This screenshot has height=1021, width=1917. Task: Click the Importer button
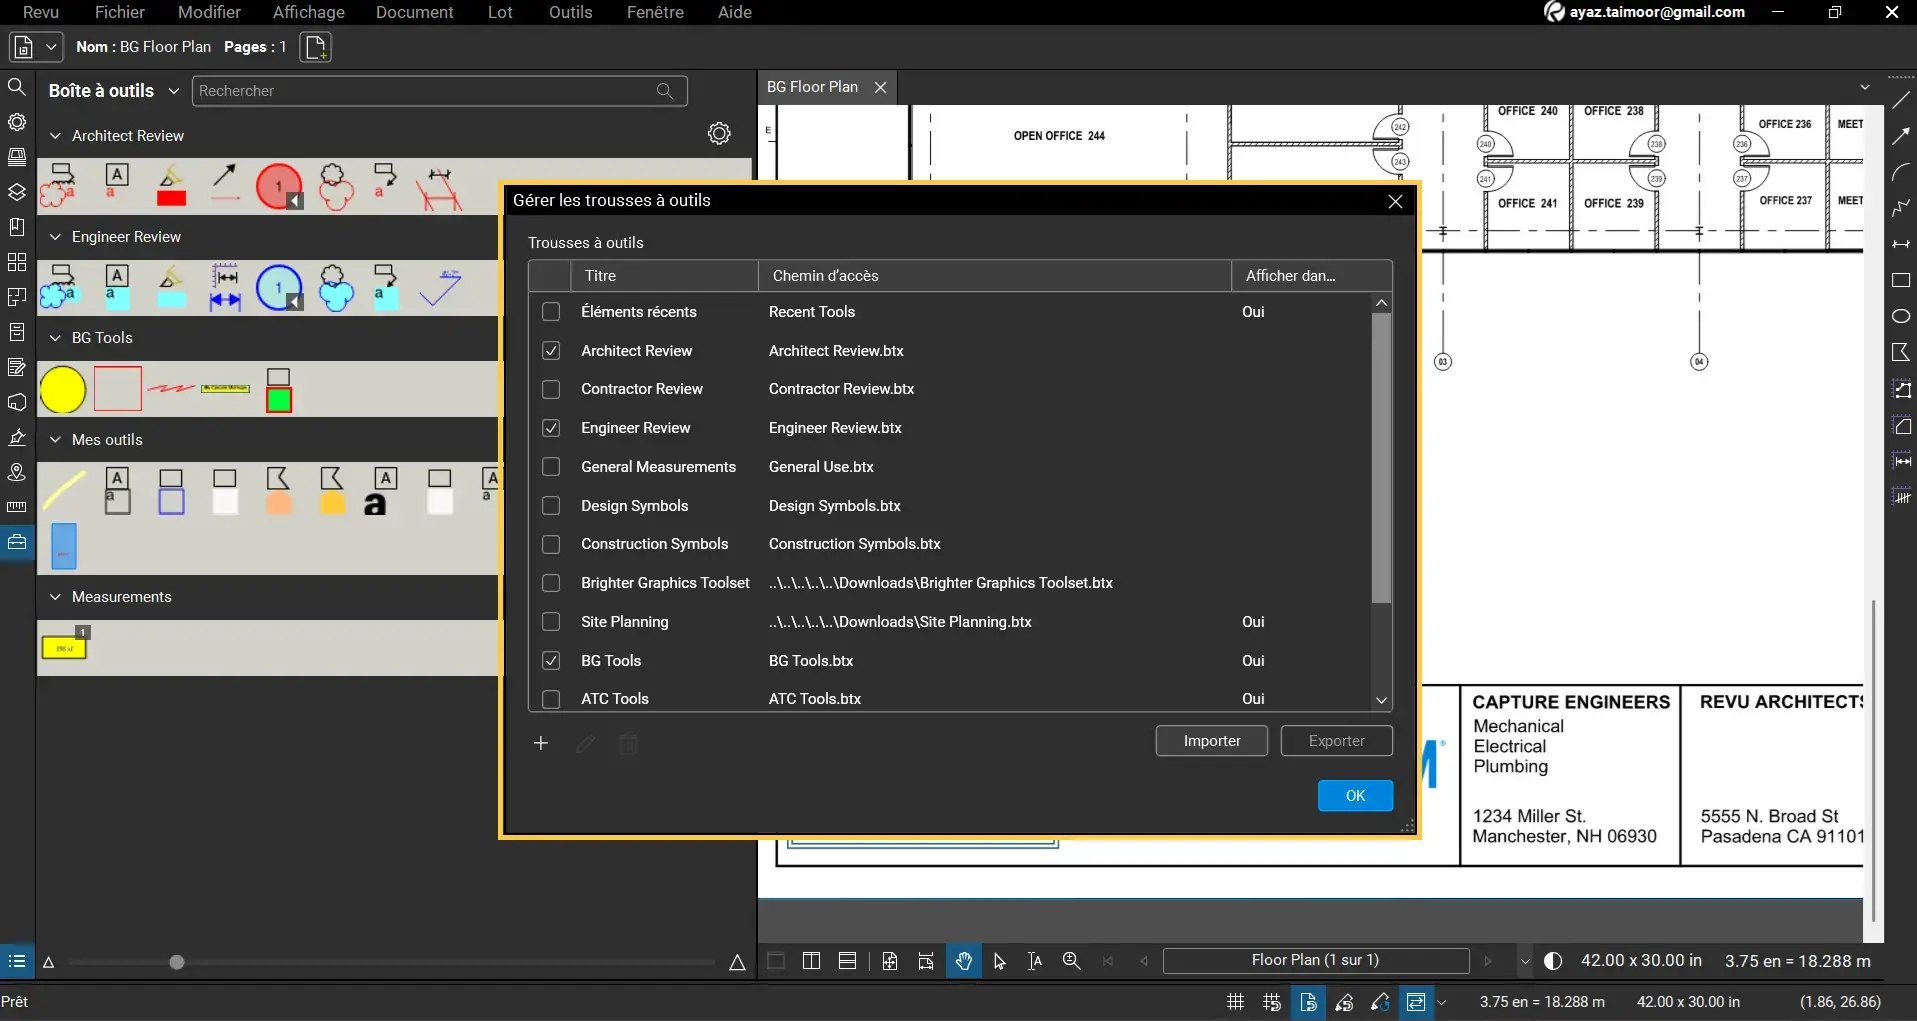(x=1210, y=740)
